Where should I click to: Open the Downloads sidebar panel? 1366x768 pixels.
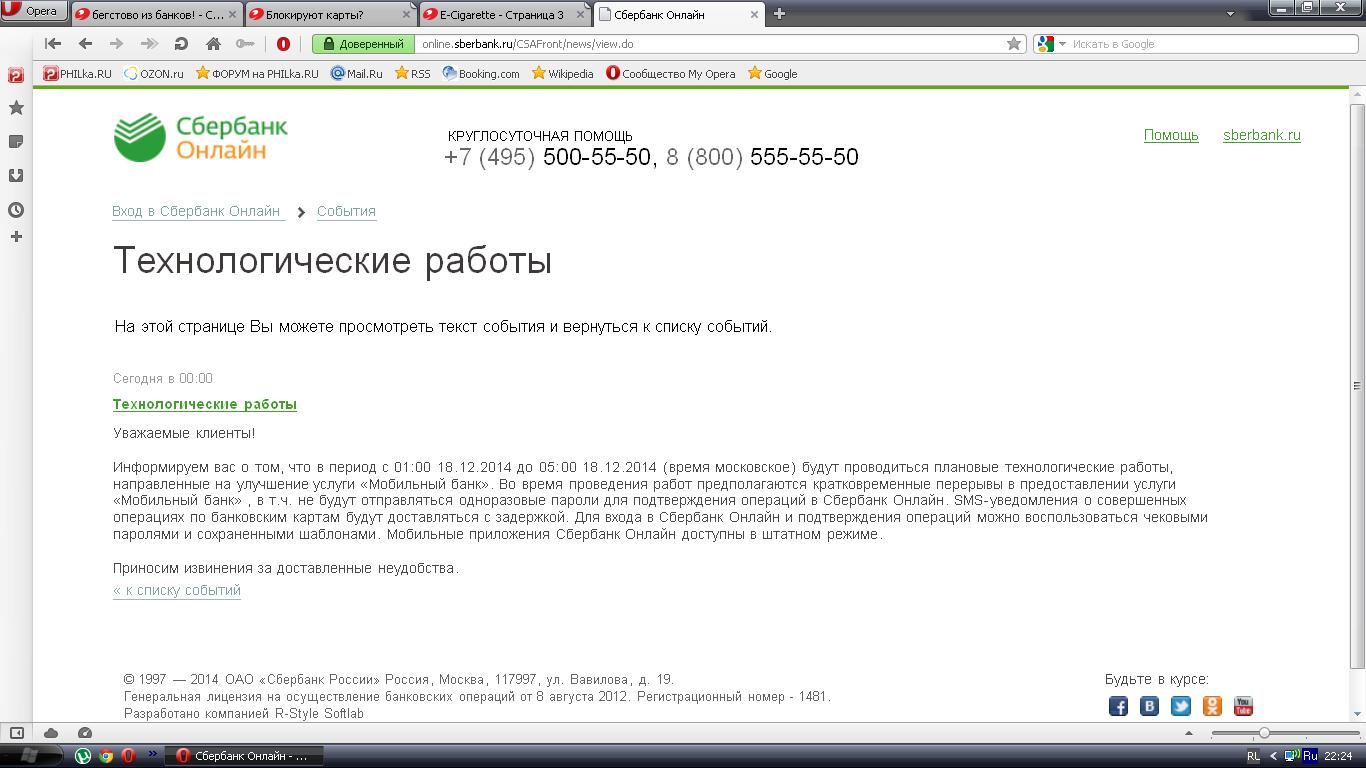coord(16,176)
